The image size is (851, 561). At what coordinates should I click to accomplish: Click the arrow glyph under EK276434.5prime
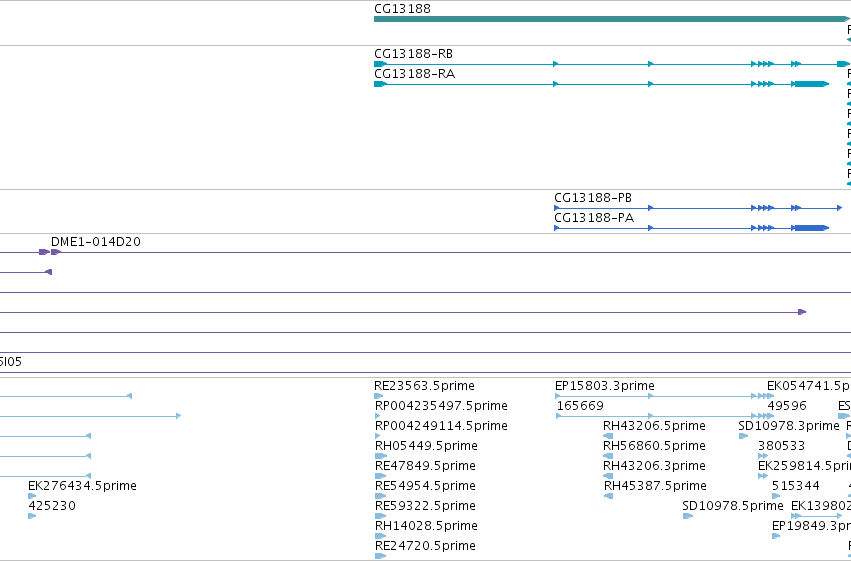32,496
